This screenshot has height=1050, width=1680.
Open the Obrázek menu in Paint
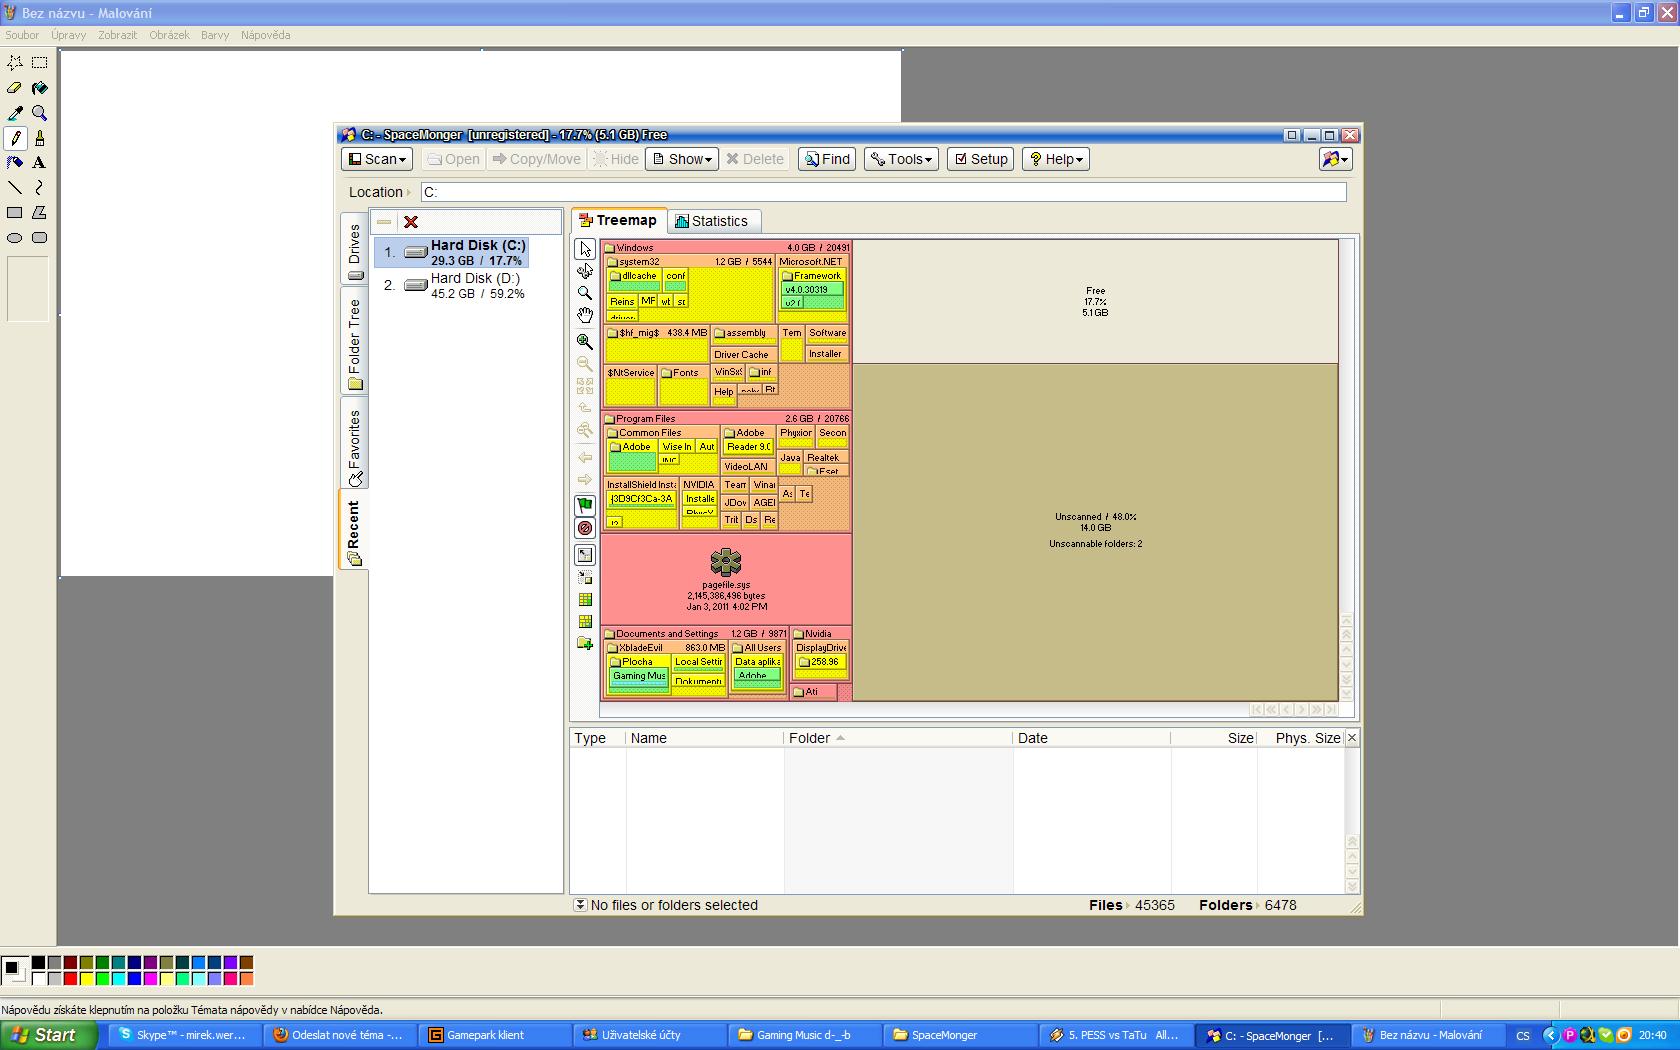(x=169, y=35)
